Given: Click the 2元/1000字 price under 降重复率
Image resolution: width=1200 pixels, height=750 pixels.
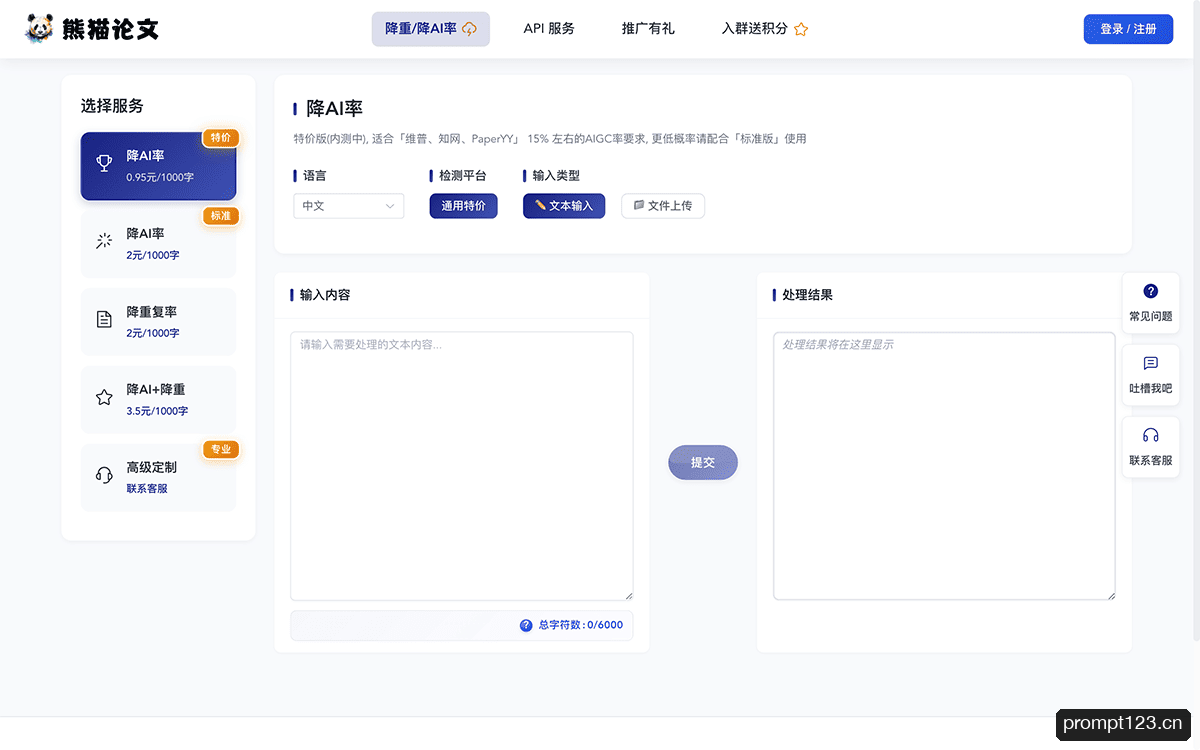Looking at the screenshot, I should (x=153, y=333).
